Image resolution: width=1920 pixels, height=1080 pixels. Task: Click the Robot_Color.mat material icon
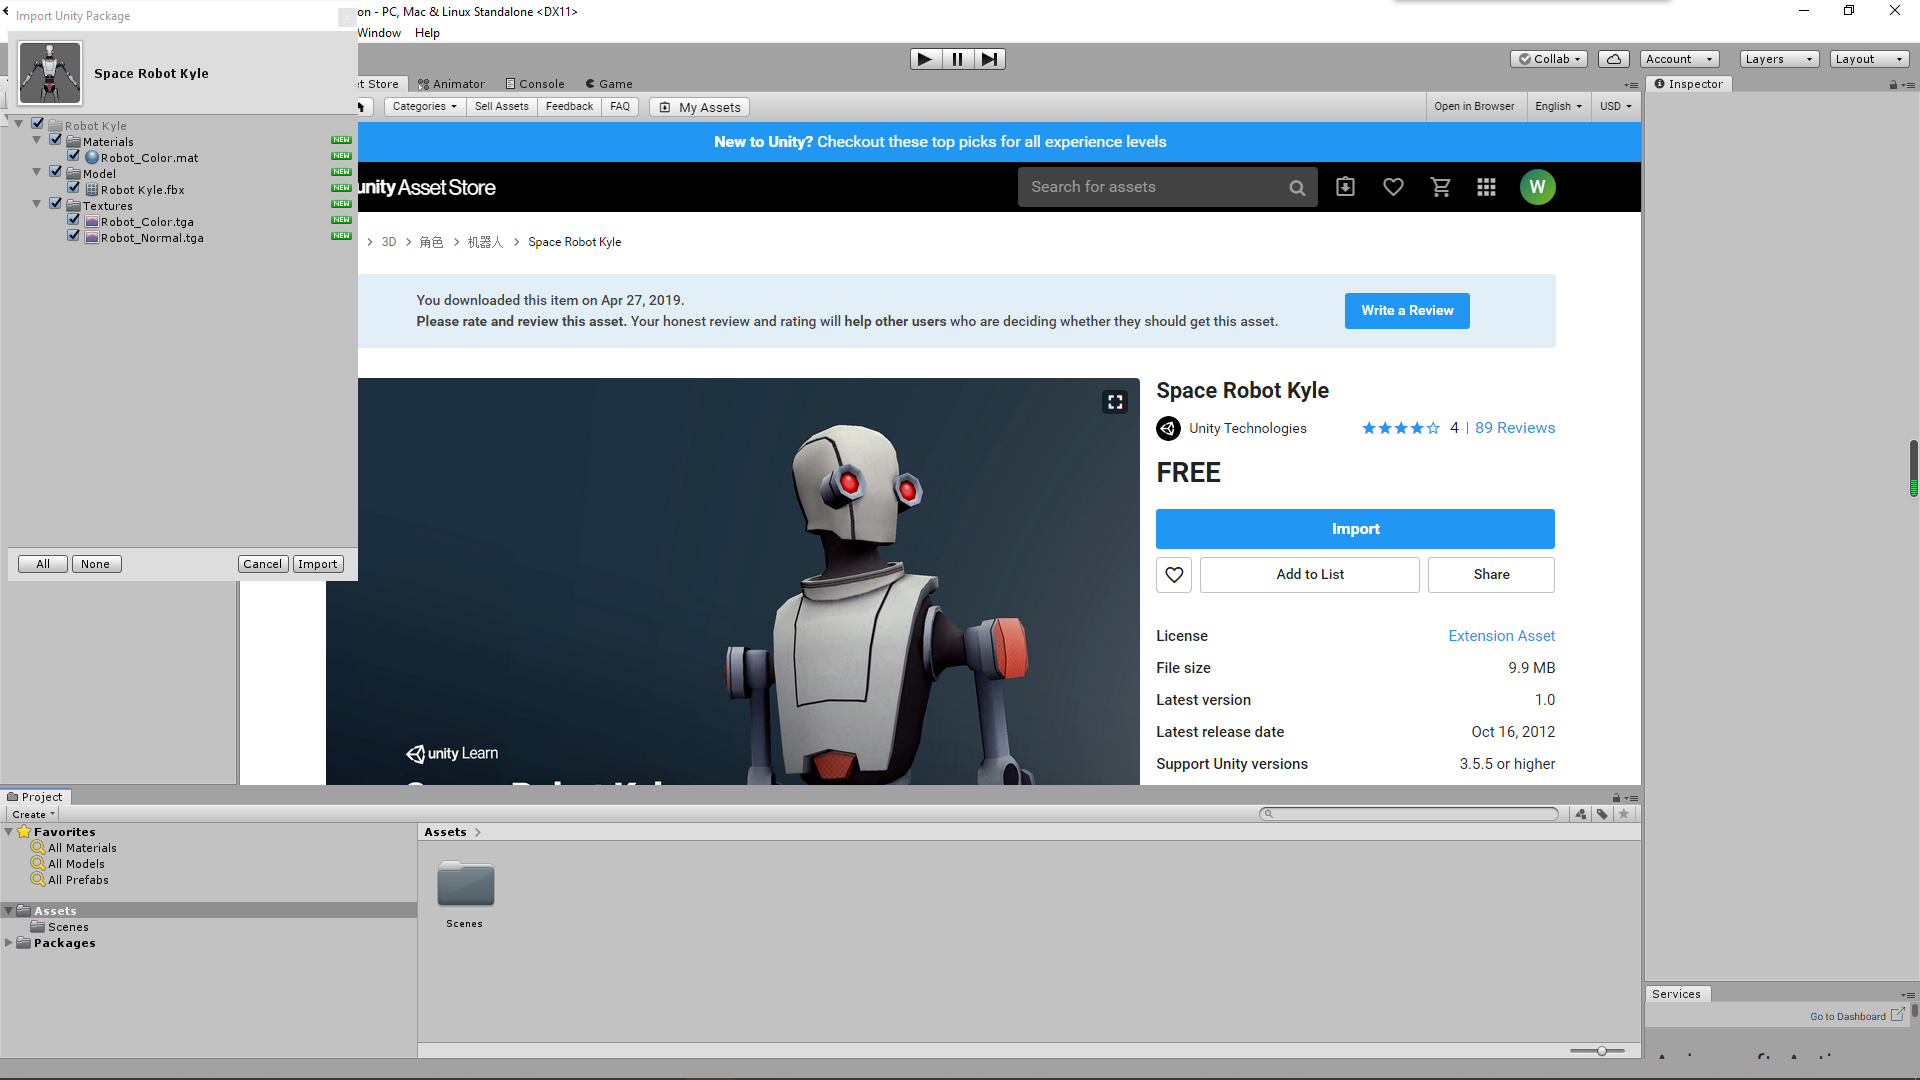click(x=92, y=157)
